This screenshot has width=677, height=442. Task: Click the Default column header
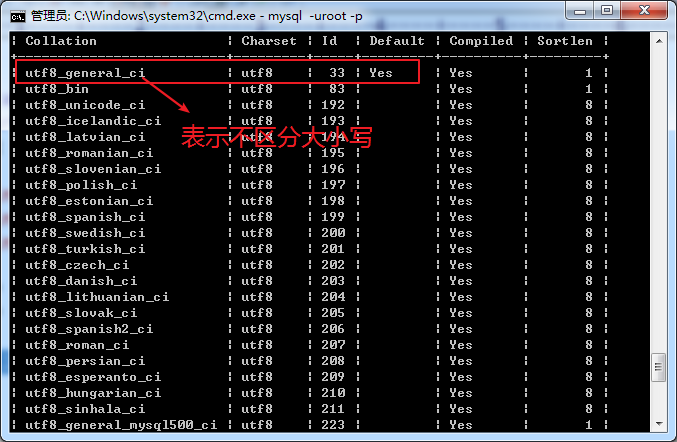pos(397,41)
